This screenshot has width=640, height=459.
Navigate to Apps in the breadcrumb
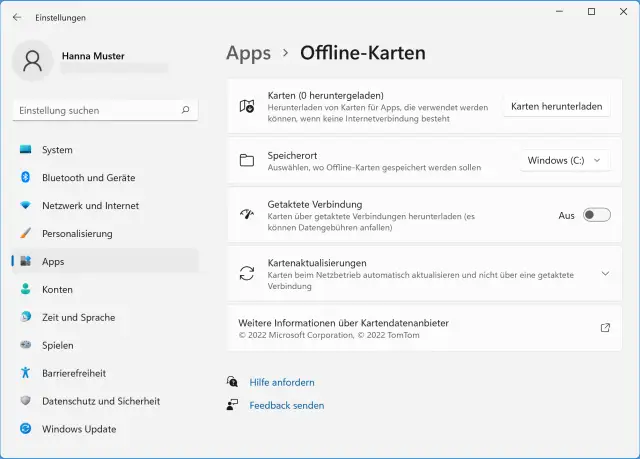click(248, 53)
